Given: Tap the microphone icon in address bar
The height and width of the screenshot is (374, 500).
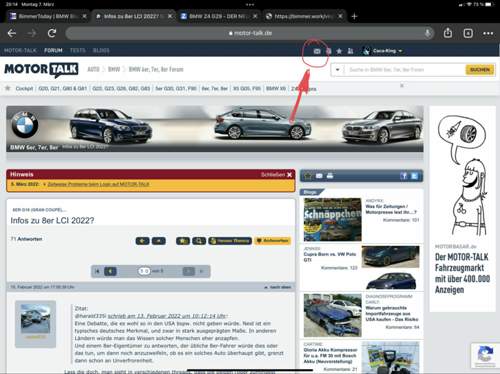Looking at the screenshot, I should click(x=428, y=33).
